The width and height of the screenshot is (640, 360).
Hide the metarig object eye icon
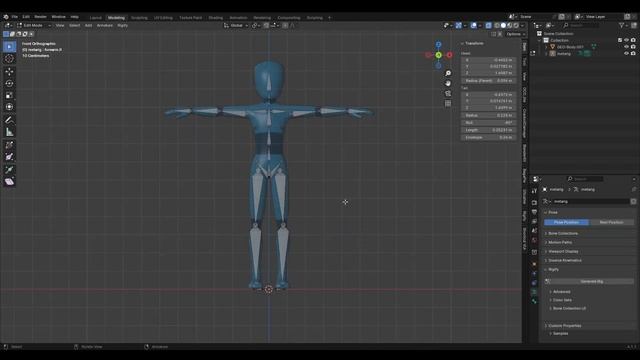(x=626, y=53)
